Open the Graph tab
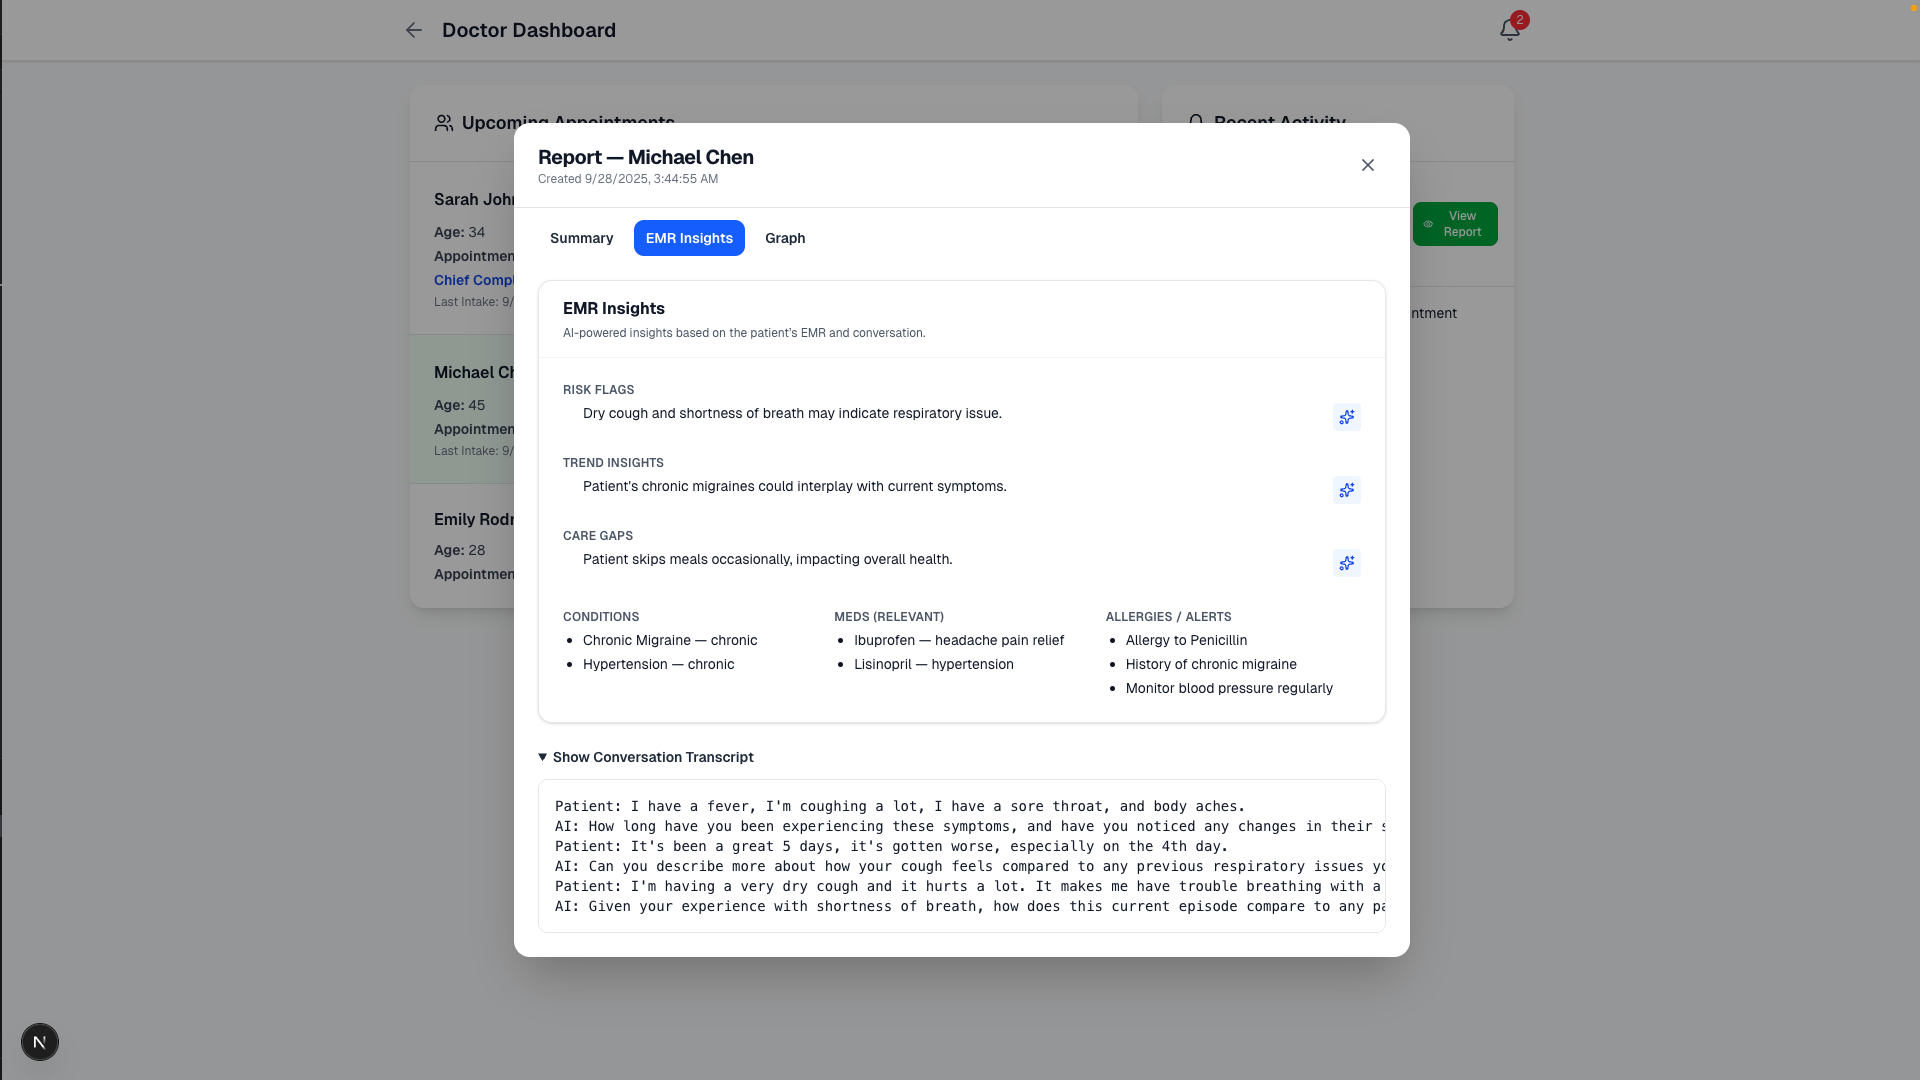 click(784, 238)
